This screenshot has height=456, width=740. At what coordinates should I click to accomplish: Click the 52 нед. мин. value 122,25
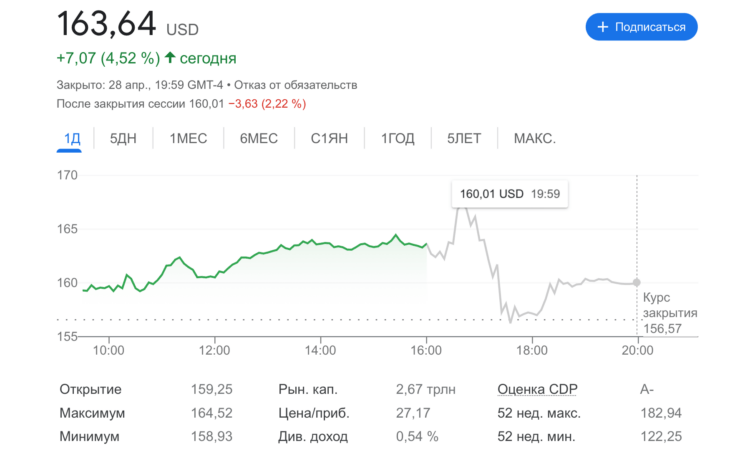(661, 437)
